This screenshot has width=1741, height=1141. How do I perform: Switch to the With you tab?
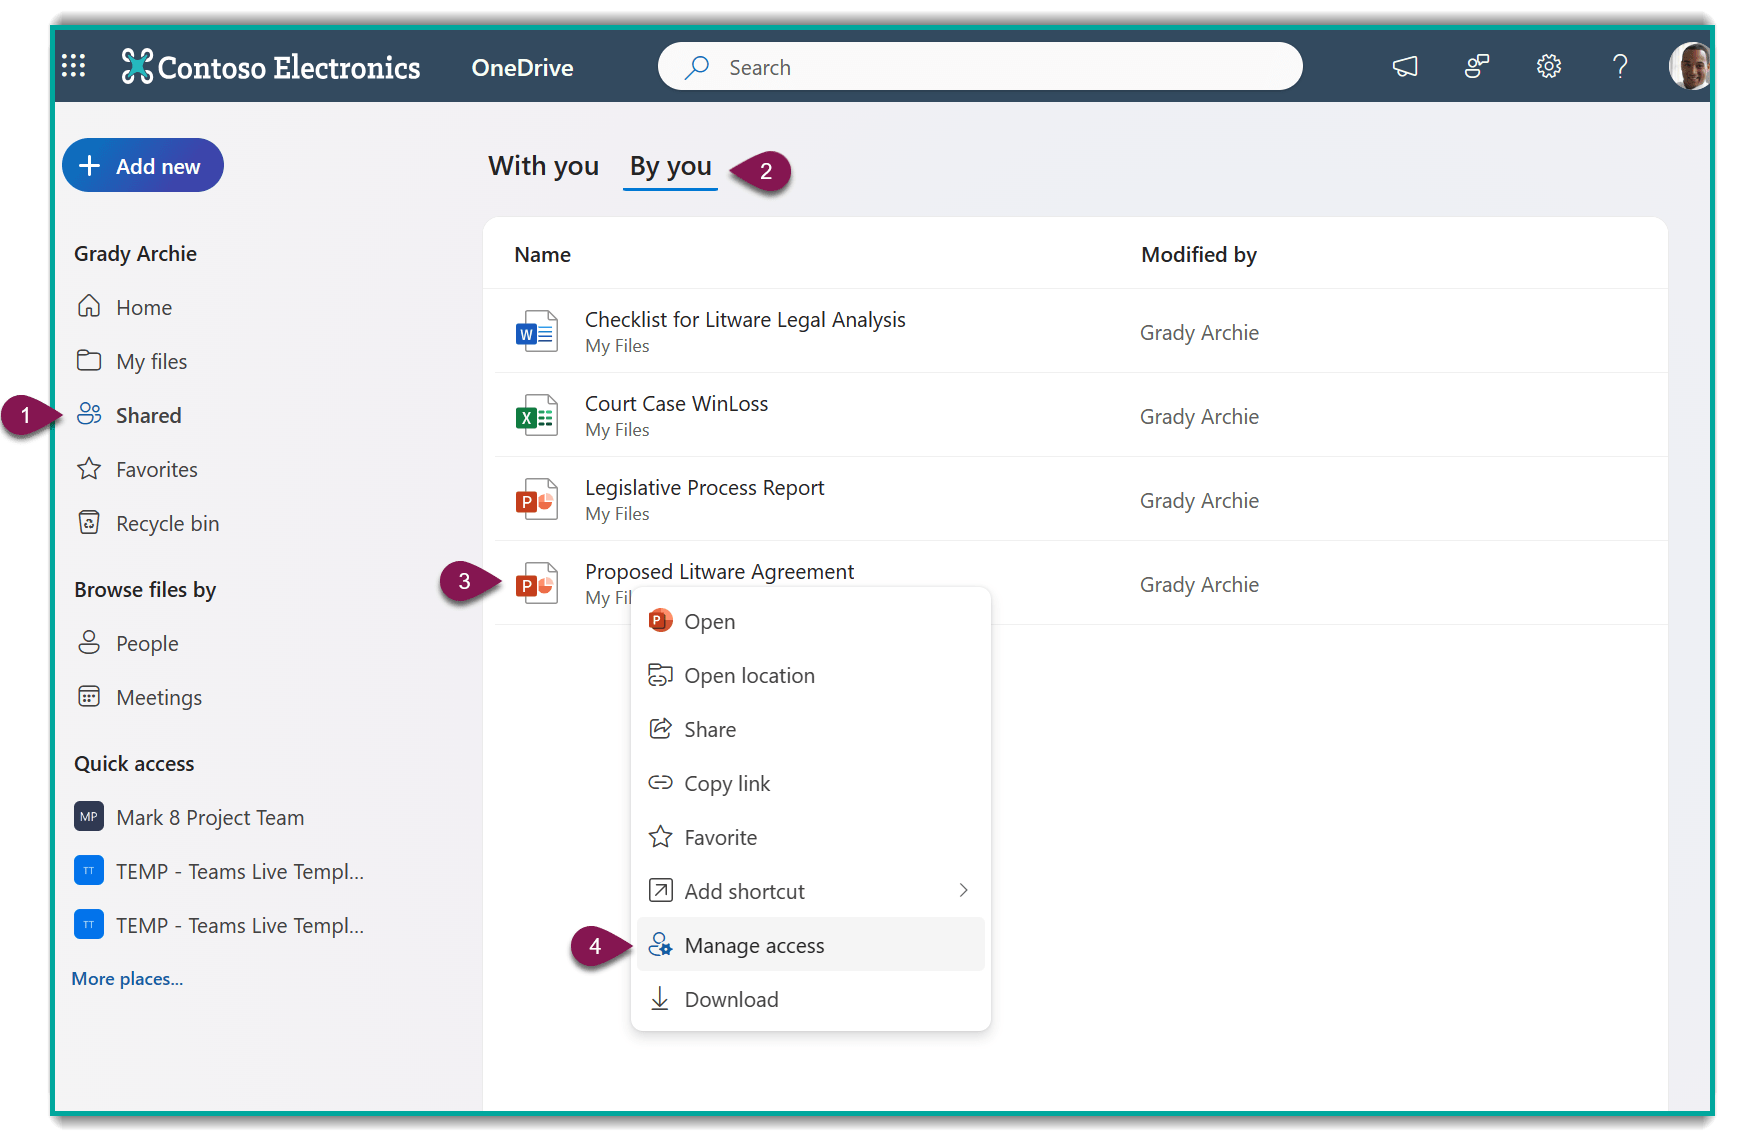point(543,166)
